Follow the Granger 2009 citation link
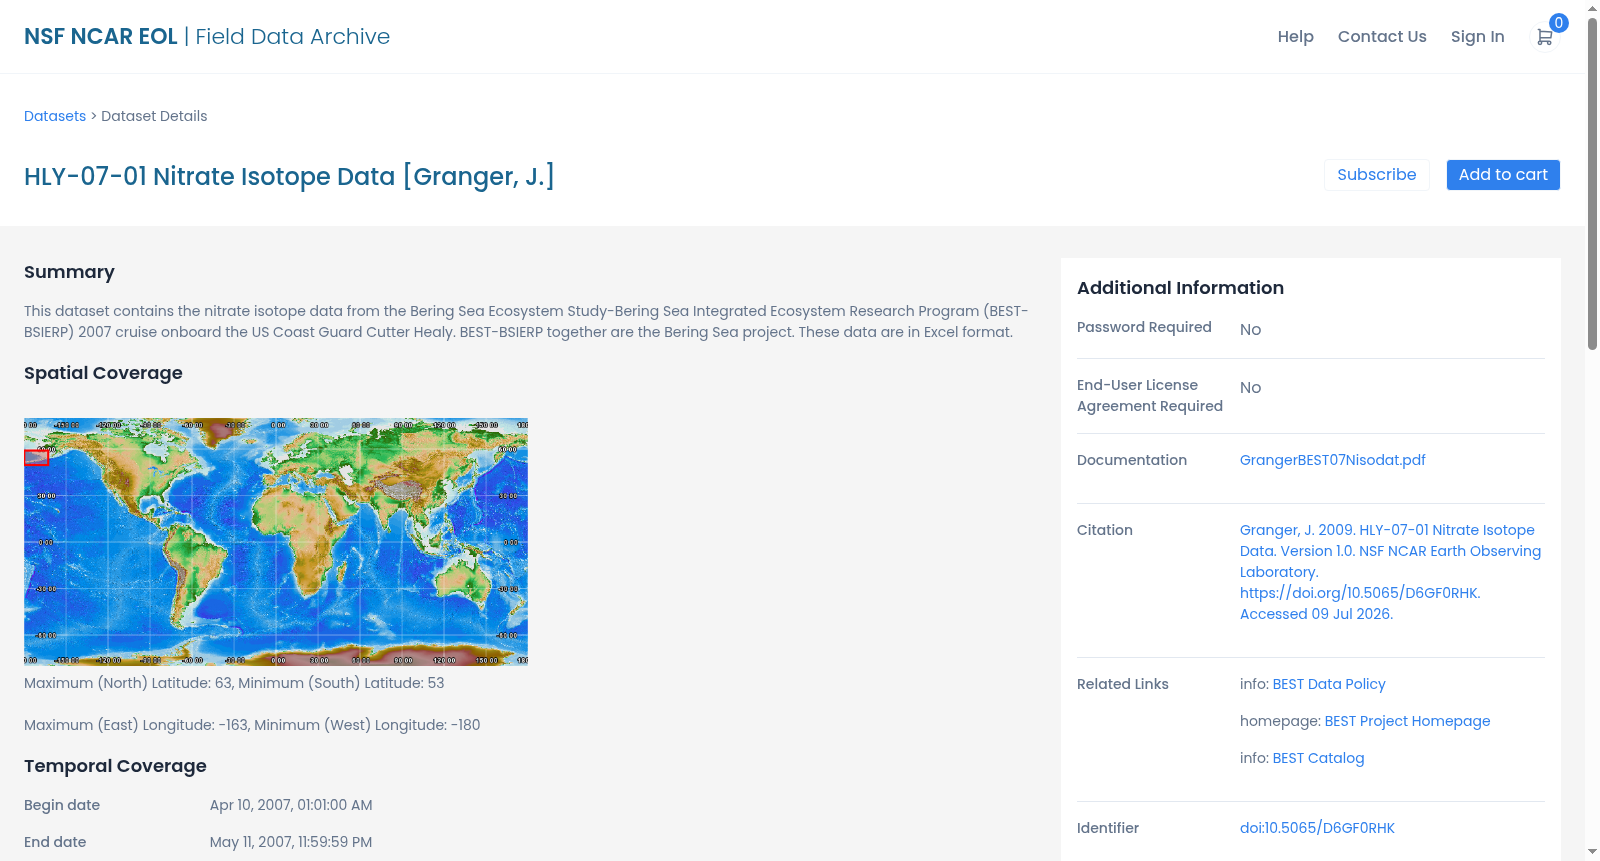Image resolution: width=1600 pixels, height=861 pixels. (1390, 572)
